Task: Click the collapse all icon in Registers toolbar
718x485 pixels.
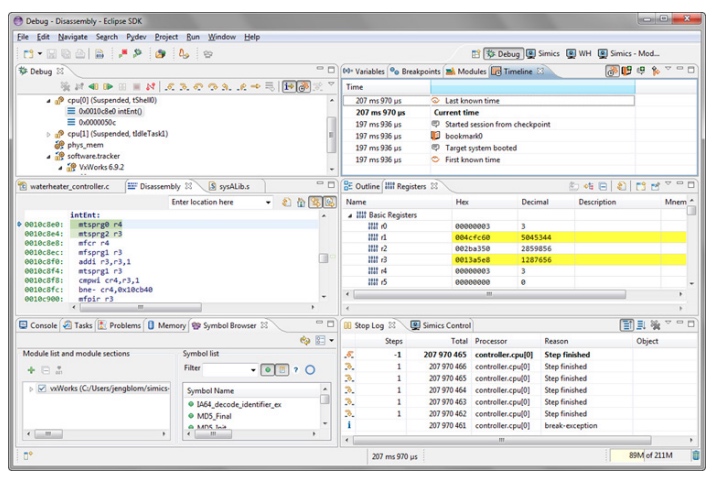Action: coord(603,186)
